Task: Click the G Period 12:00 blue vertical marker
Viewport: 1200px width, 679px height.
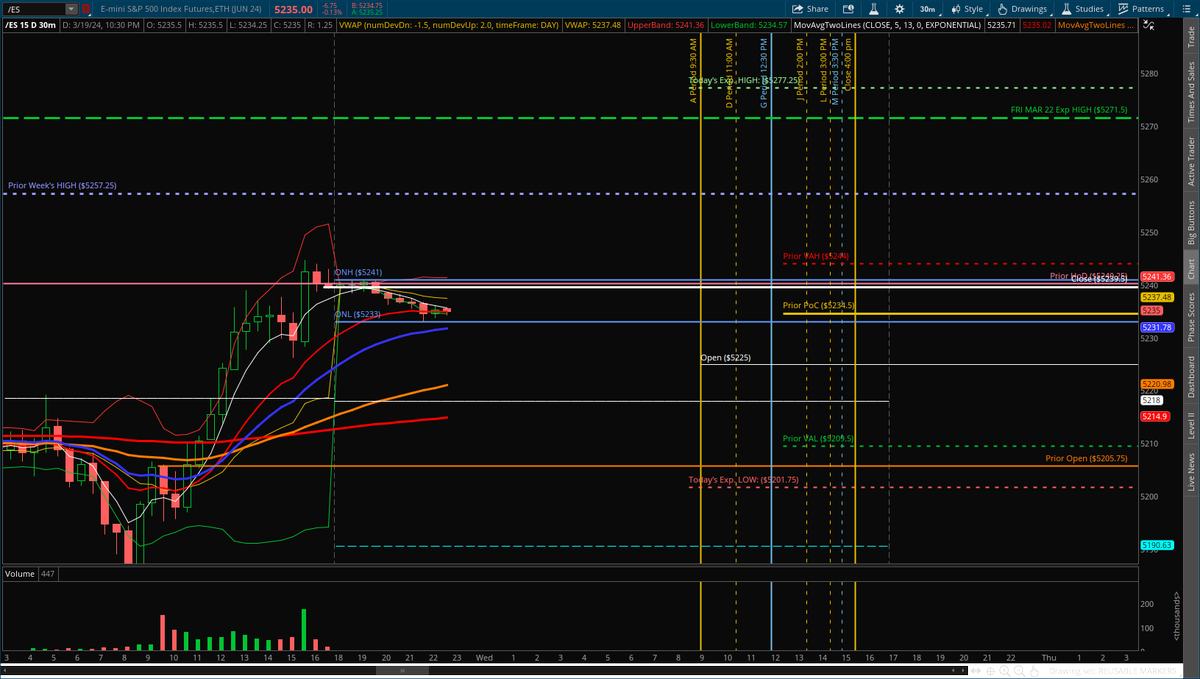Action: tap(771, 300)
